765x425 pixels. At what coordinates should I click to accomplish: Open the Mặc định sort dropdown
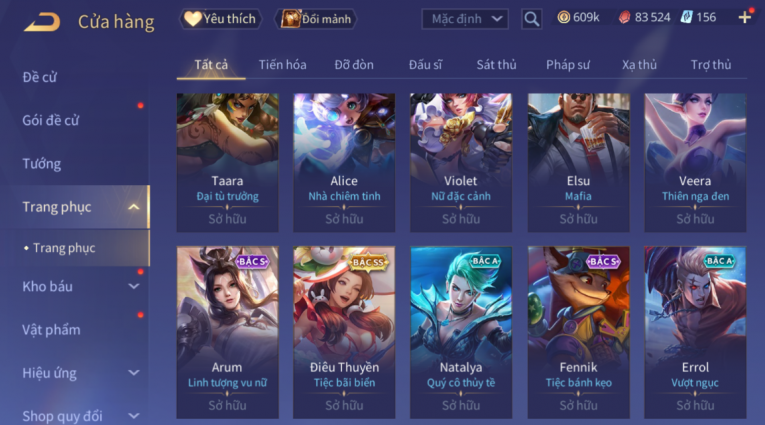coord(465,19)
